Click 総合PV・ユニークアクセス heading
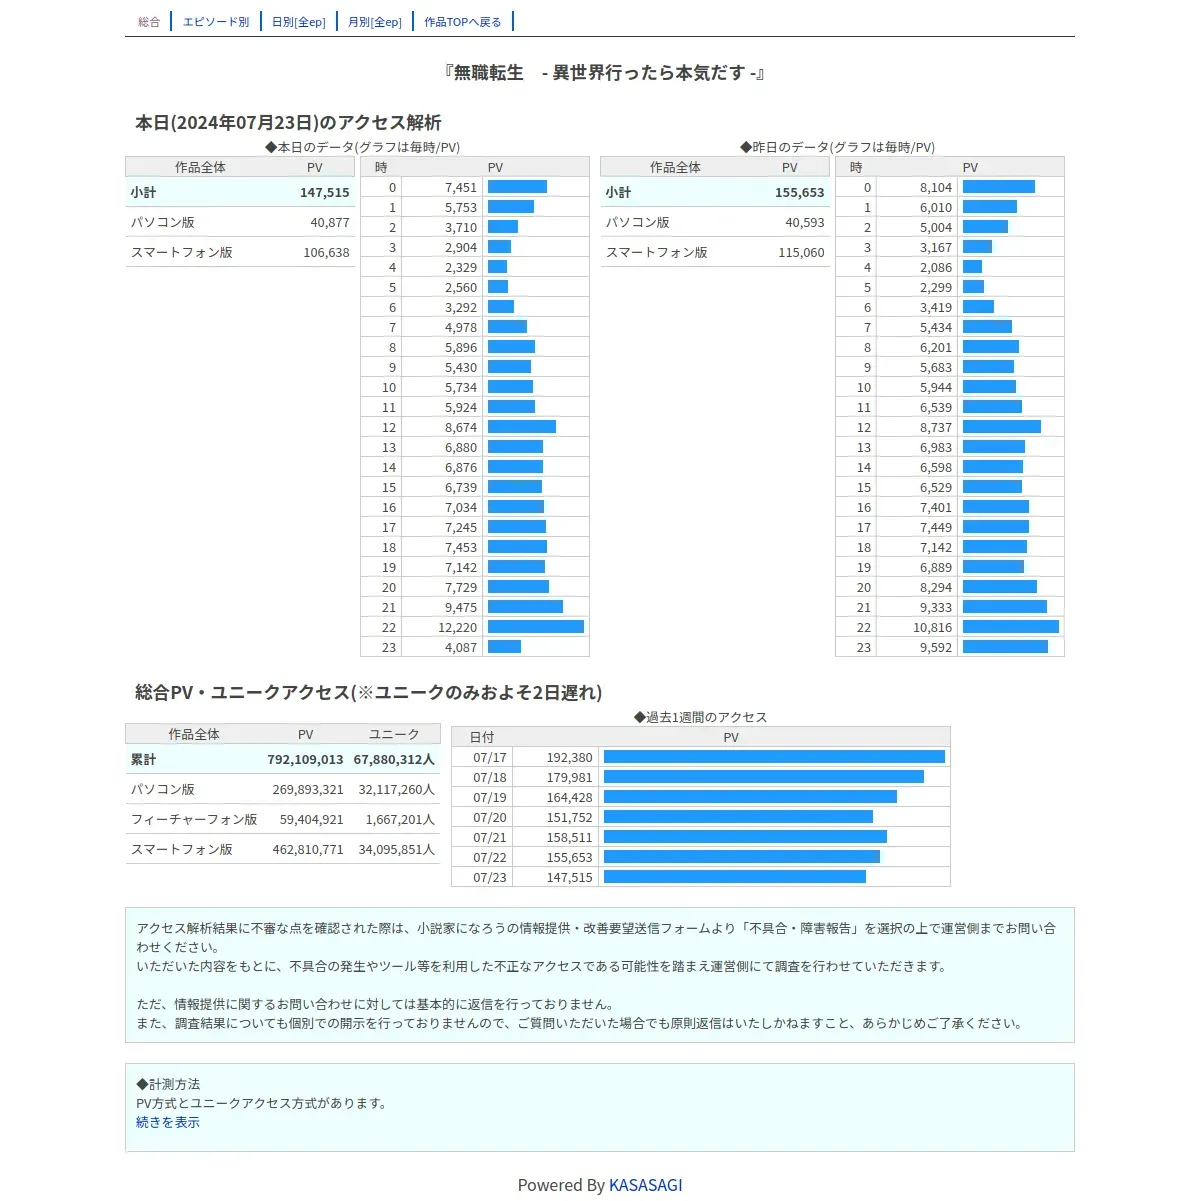1200x1201 pixels. click(369, 692)
